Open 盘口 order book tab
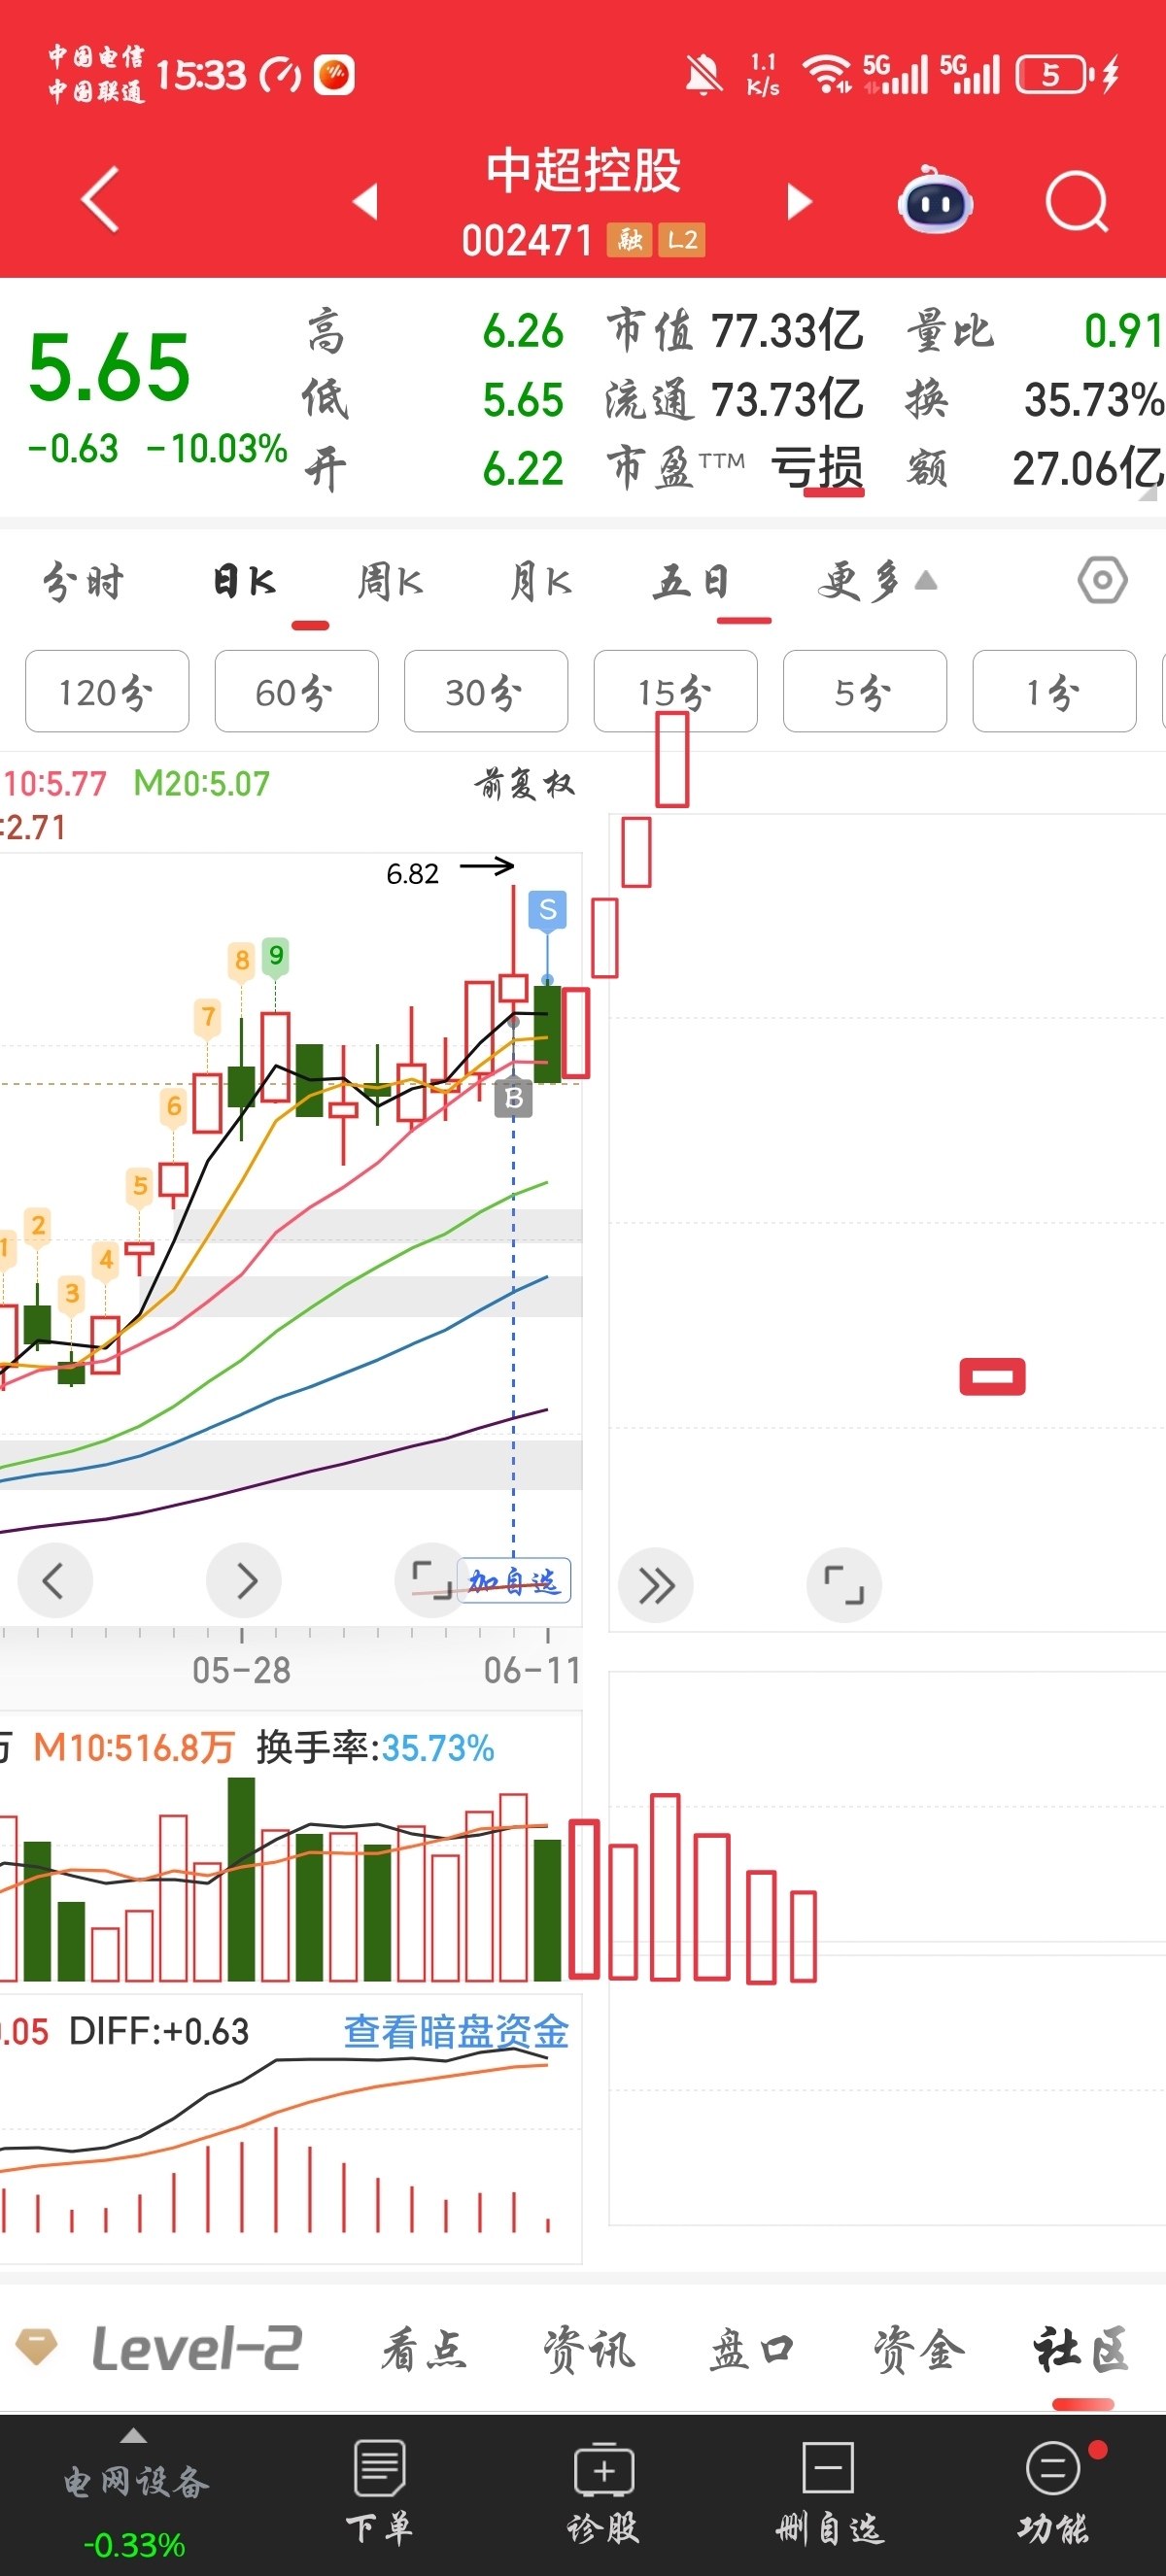Screen dimensions: 1166x2576 pyautogui.click(x=753, y=2349)
